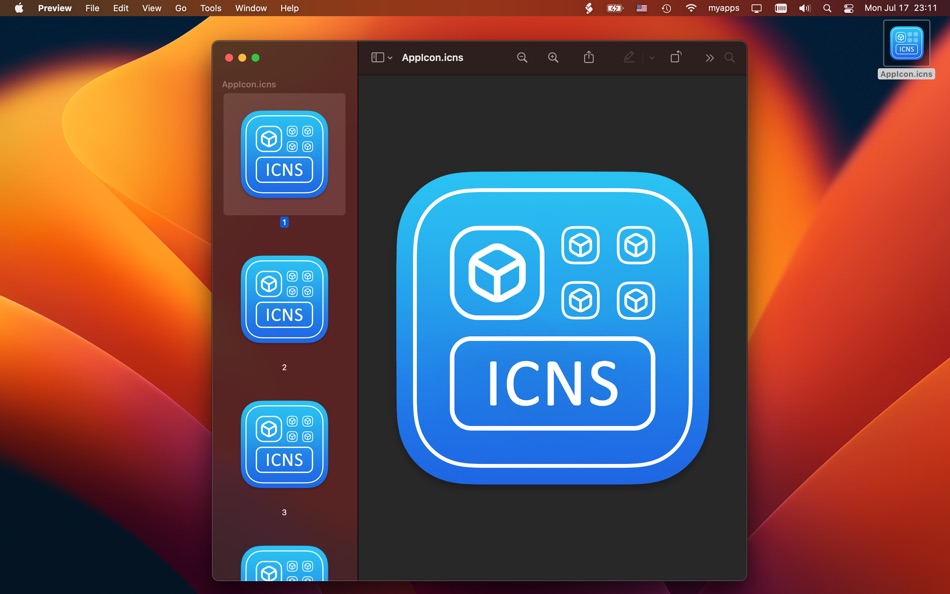Close the Preview window with red button
Viewport: 950px width, 594px height.
pos(229,58)
